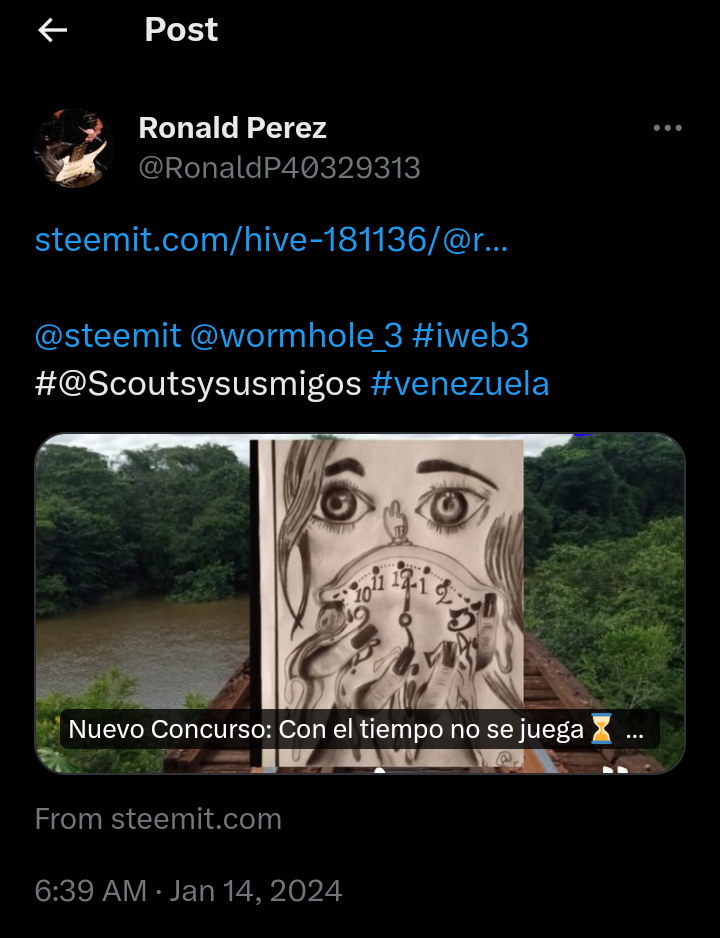Image resolution: width=720 pixels, height=938 pixels.
Task: Visit the @RonaldP40329313 handle
Action: pos(279,168)
